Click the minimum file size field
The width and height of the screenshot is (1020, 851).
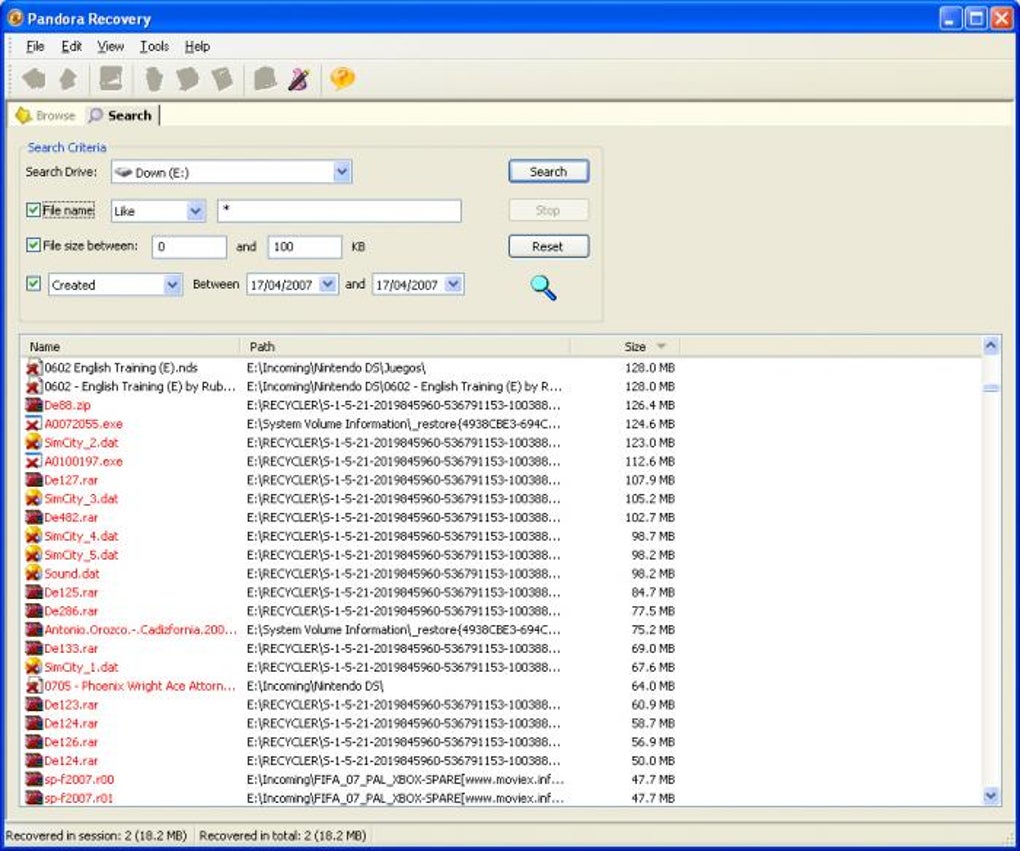pos(189,247)
